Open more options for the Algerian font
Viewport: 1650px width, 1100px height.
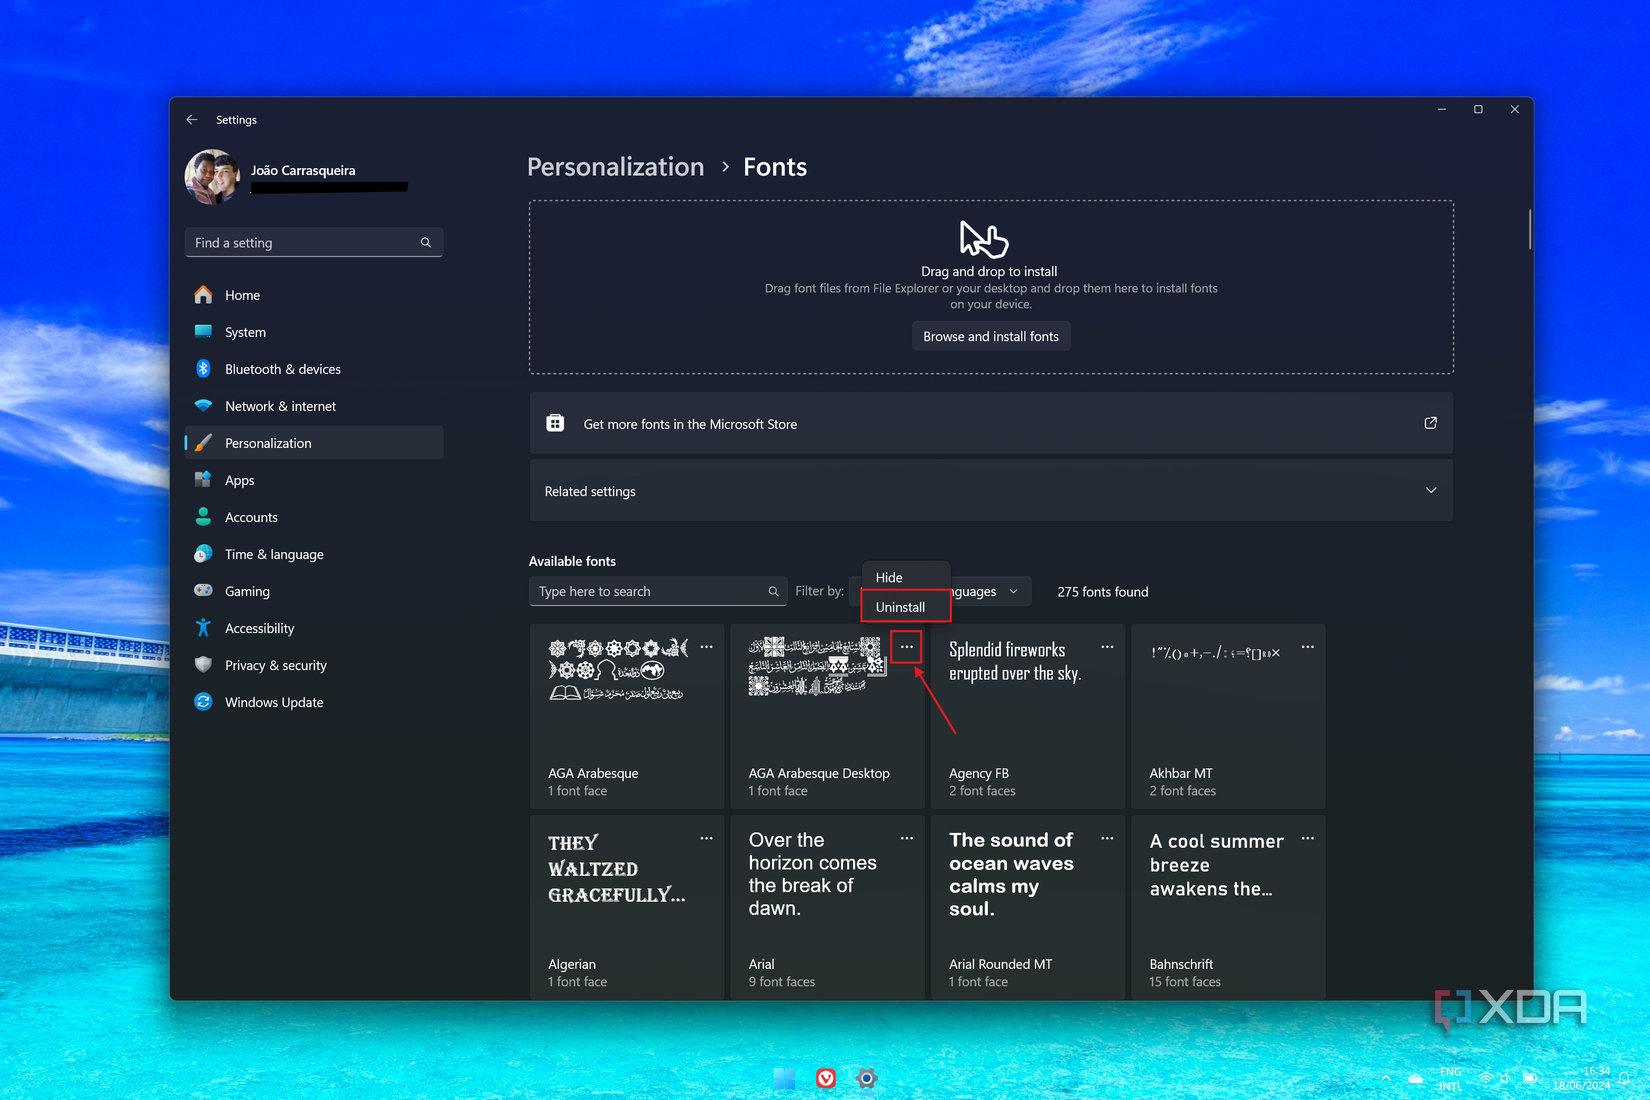(x=706, y=838)
